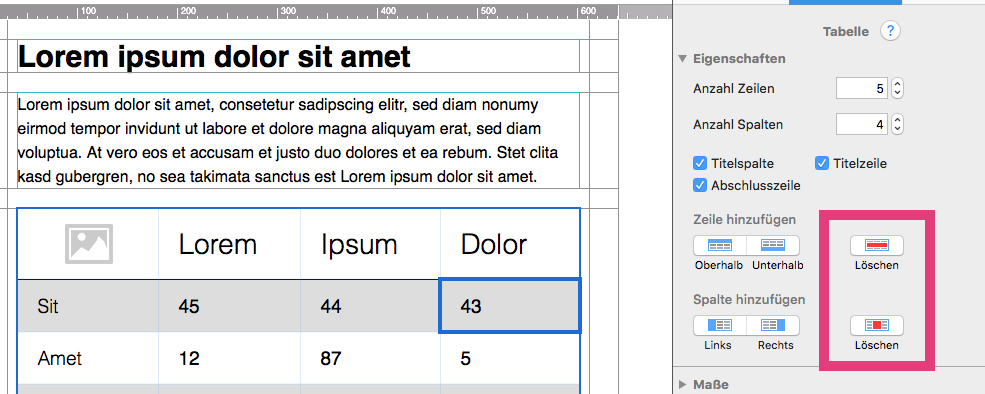Select the Ipsum header cell
The image size is (985, 394).
click(x=371, y=244)
